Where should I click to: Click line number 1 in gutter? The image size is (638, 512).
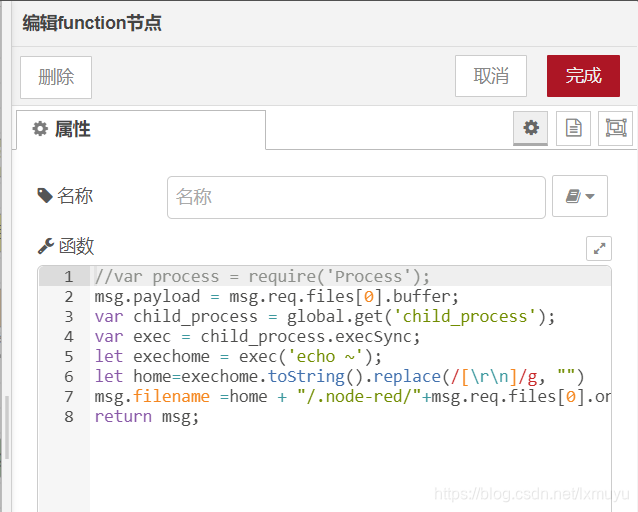point(69,277)
